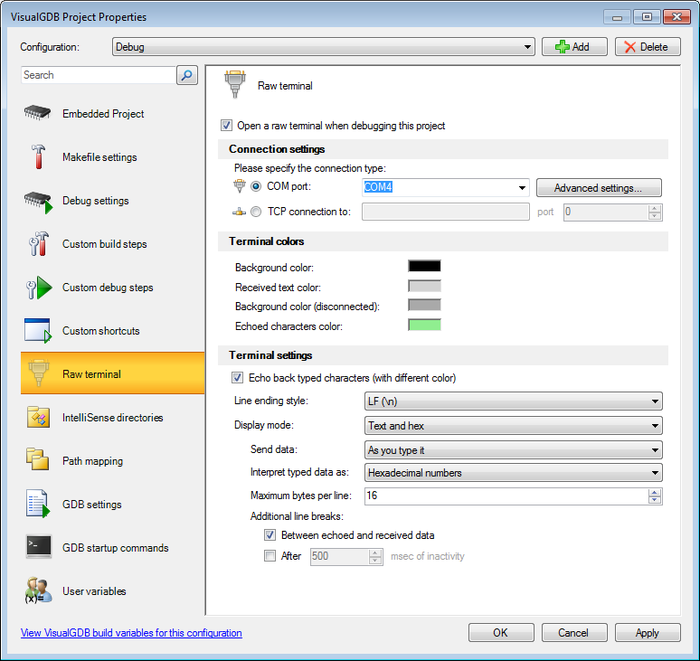The width and height of the screenshot is (700, 661).
Task: Open the Send data dropdown
Action: [x=513, y=450]
